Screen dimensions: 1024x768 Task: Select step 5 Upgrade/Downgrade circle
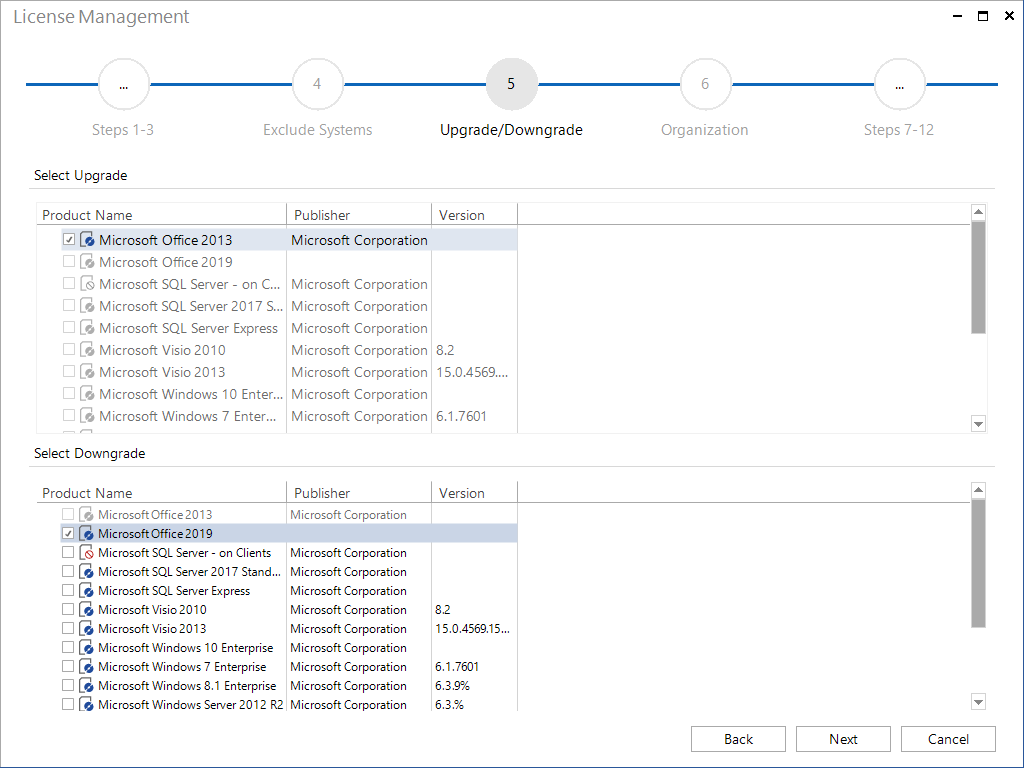click(x=511, y=84)
